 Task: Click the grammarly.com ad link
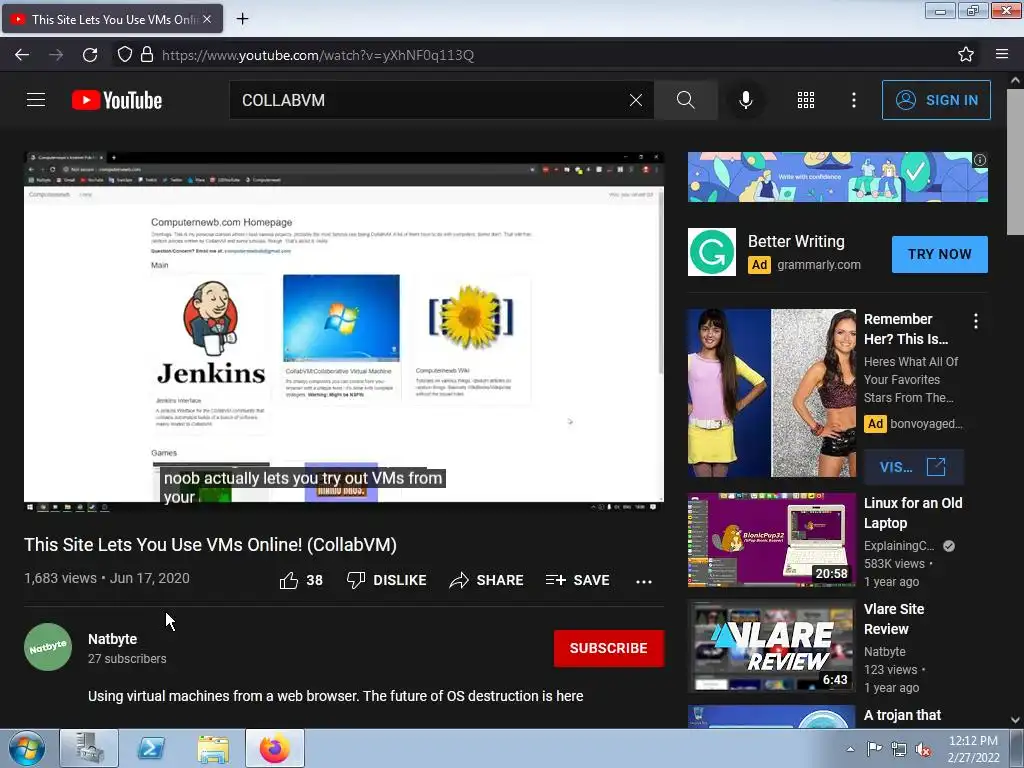(819, 264)
